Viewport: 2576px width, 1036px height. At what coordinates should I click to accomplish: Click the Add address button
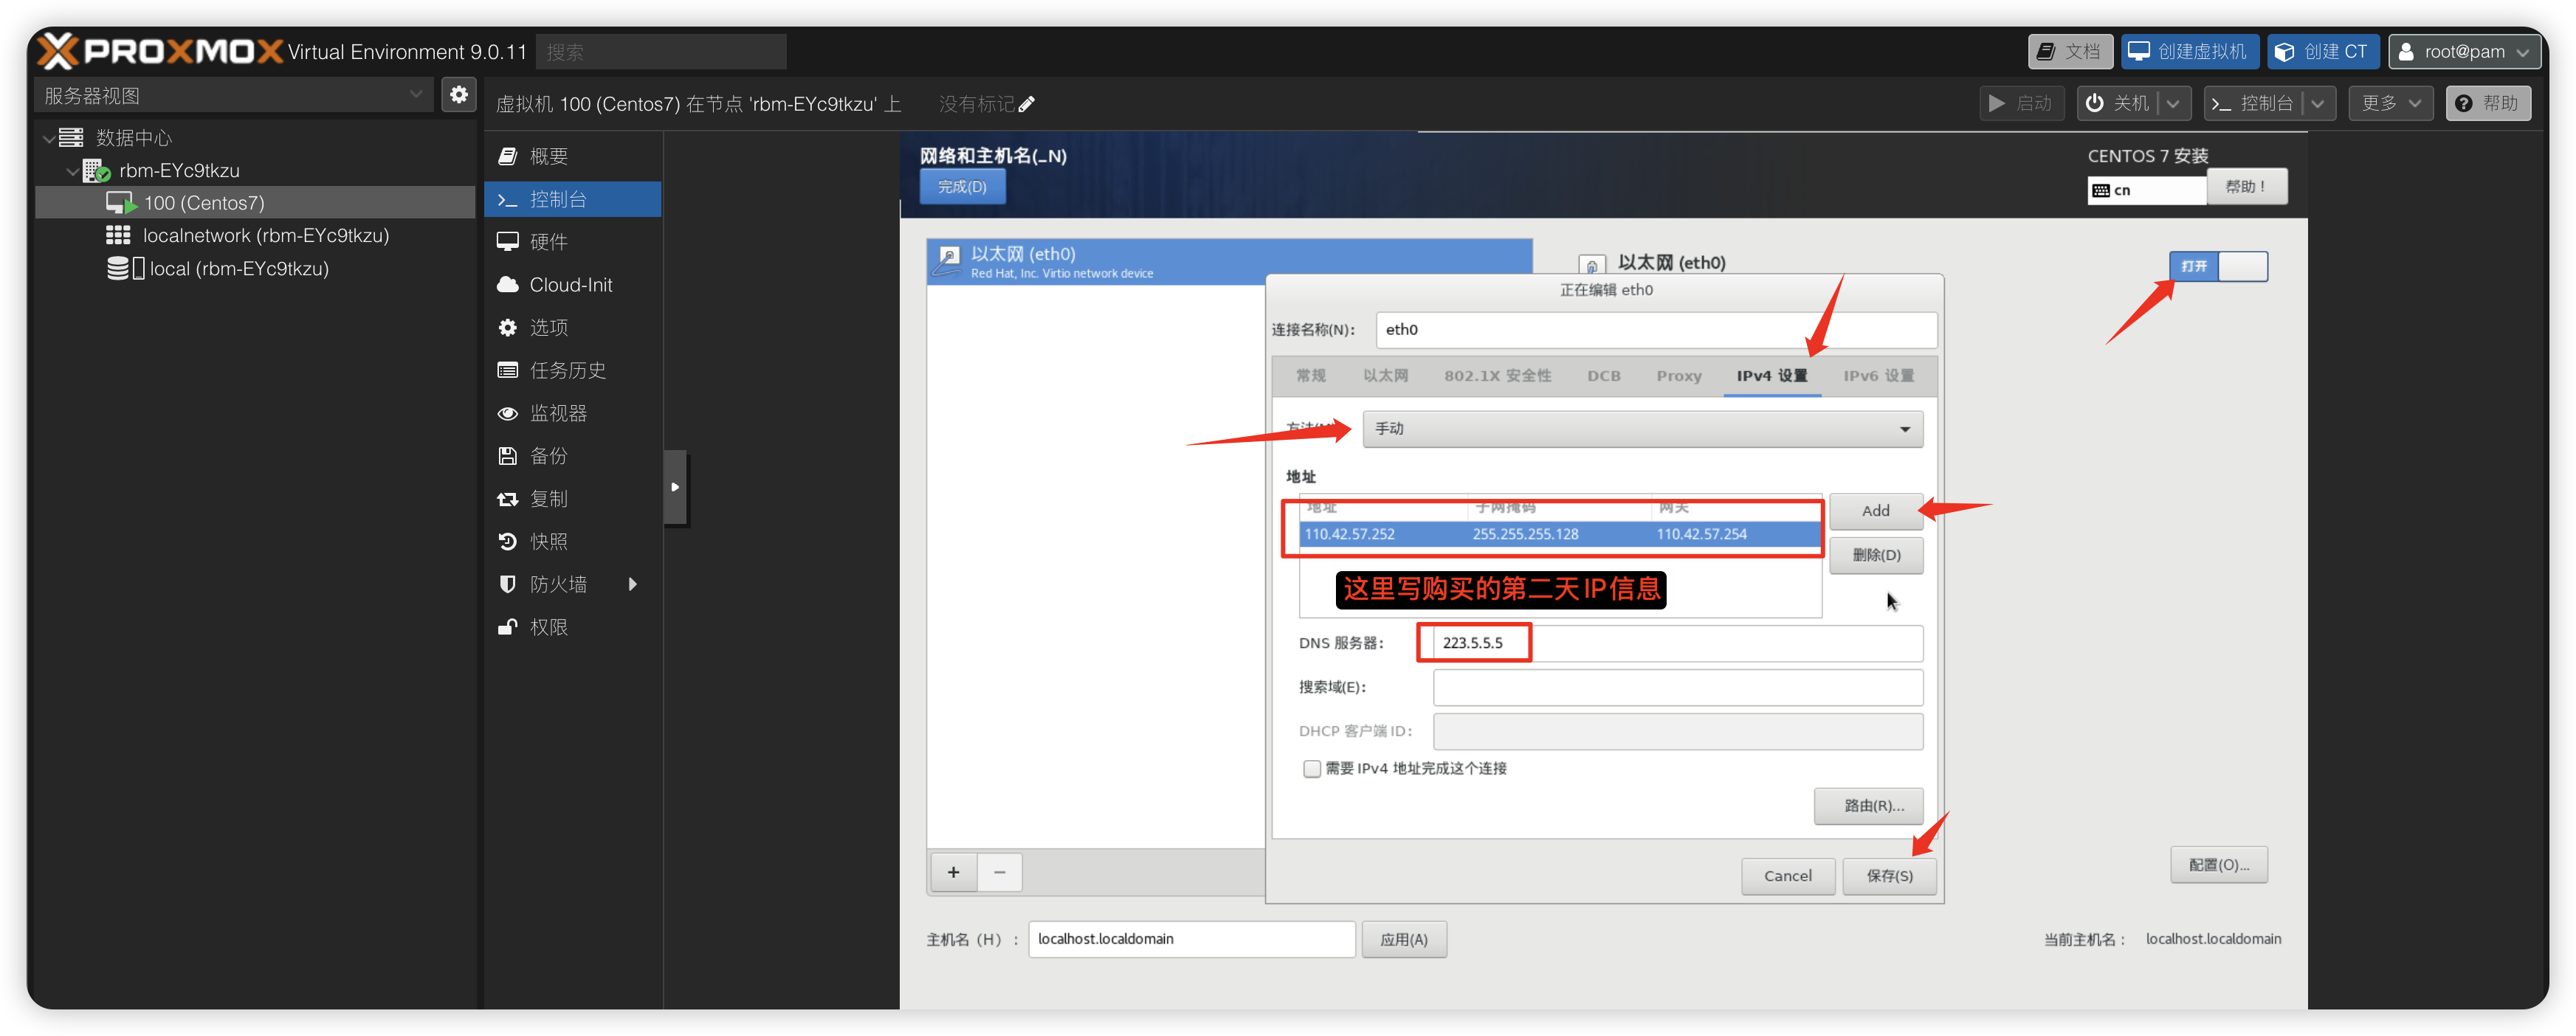point(1875,511)
